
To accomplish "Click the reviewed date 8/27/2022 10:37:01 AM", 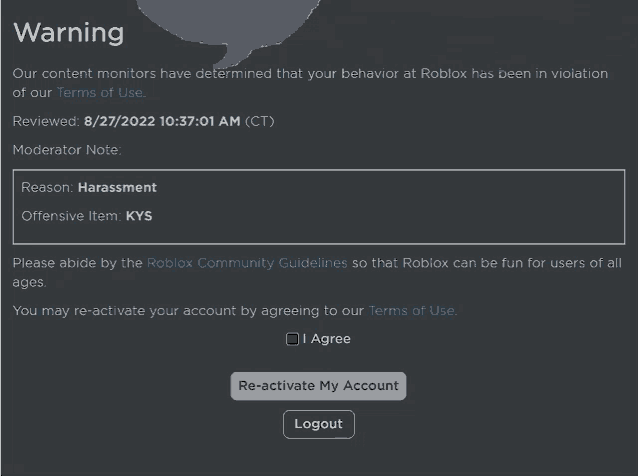I will [162, 122].
